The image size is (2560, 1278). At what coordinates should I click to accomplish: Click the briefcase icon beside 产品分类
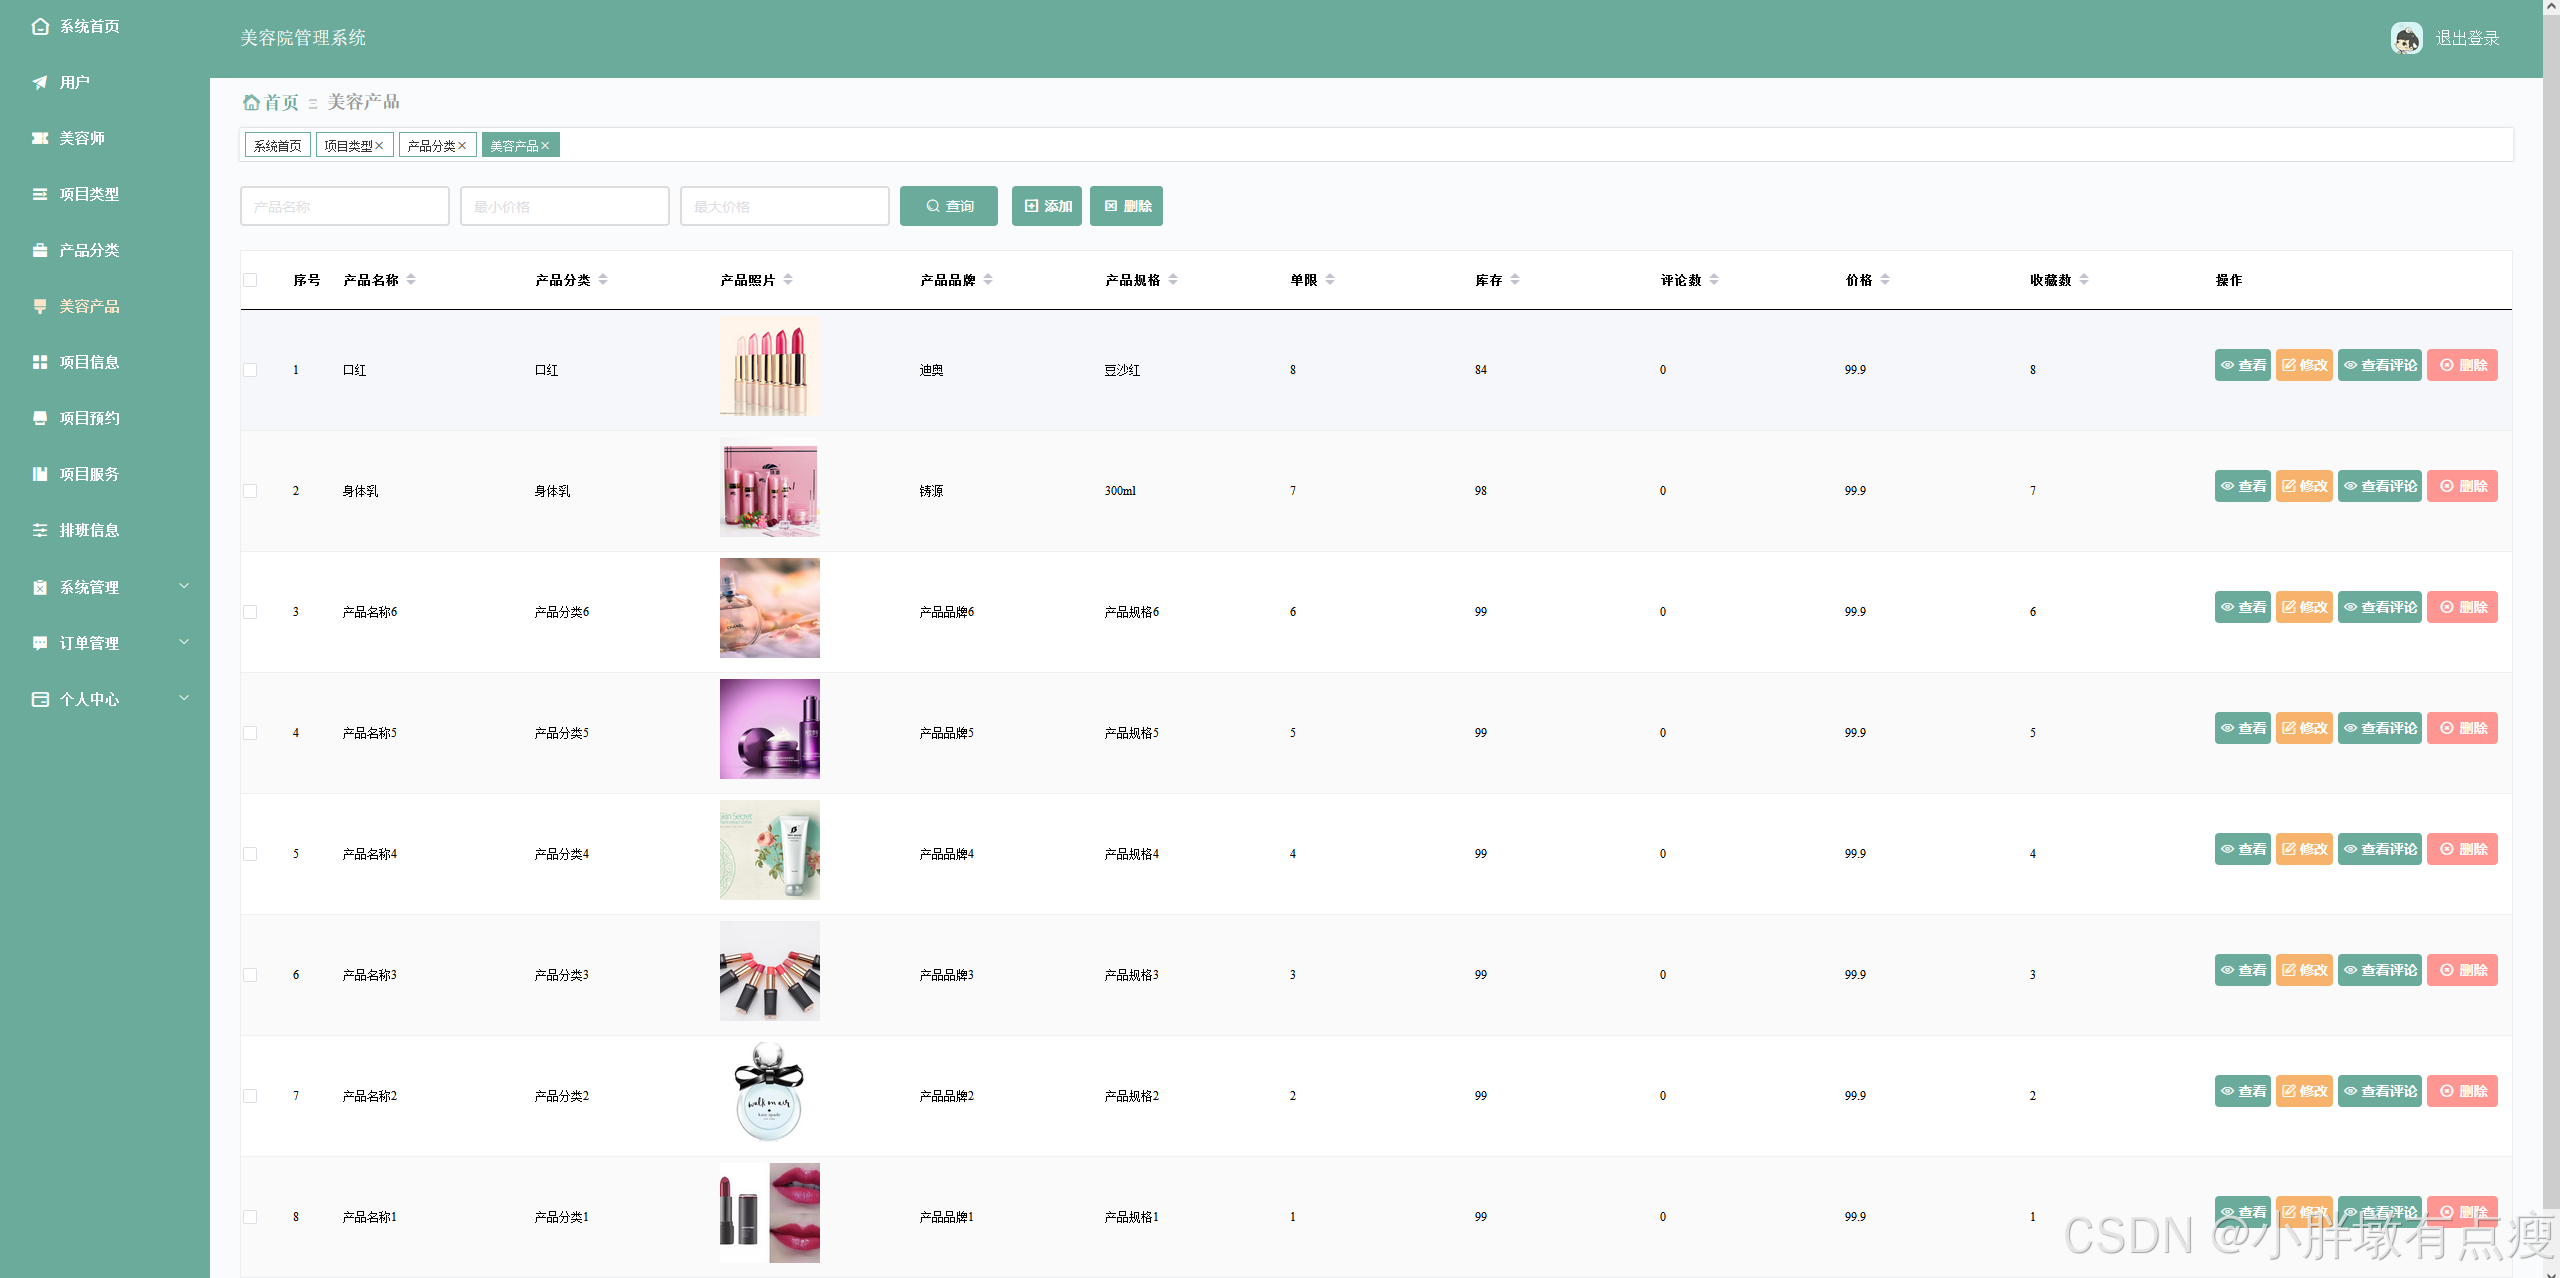pos(40,250)
